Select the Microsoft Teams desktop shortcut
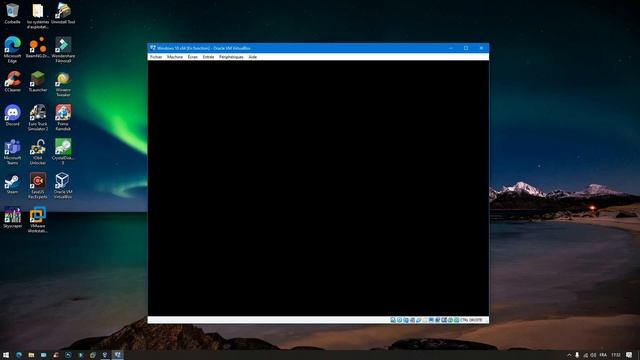The image size is (640, 360). tap(12, 152)
